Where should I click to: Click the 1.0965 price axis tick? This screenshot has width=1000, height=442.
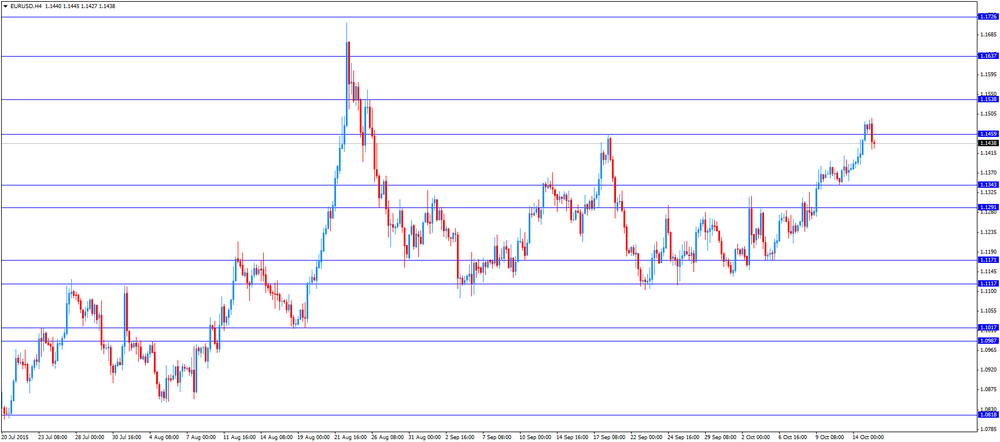(x=987, y=350)
